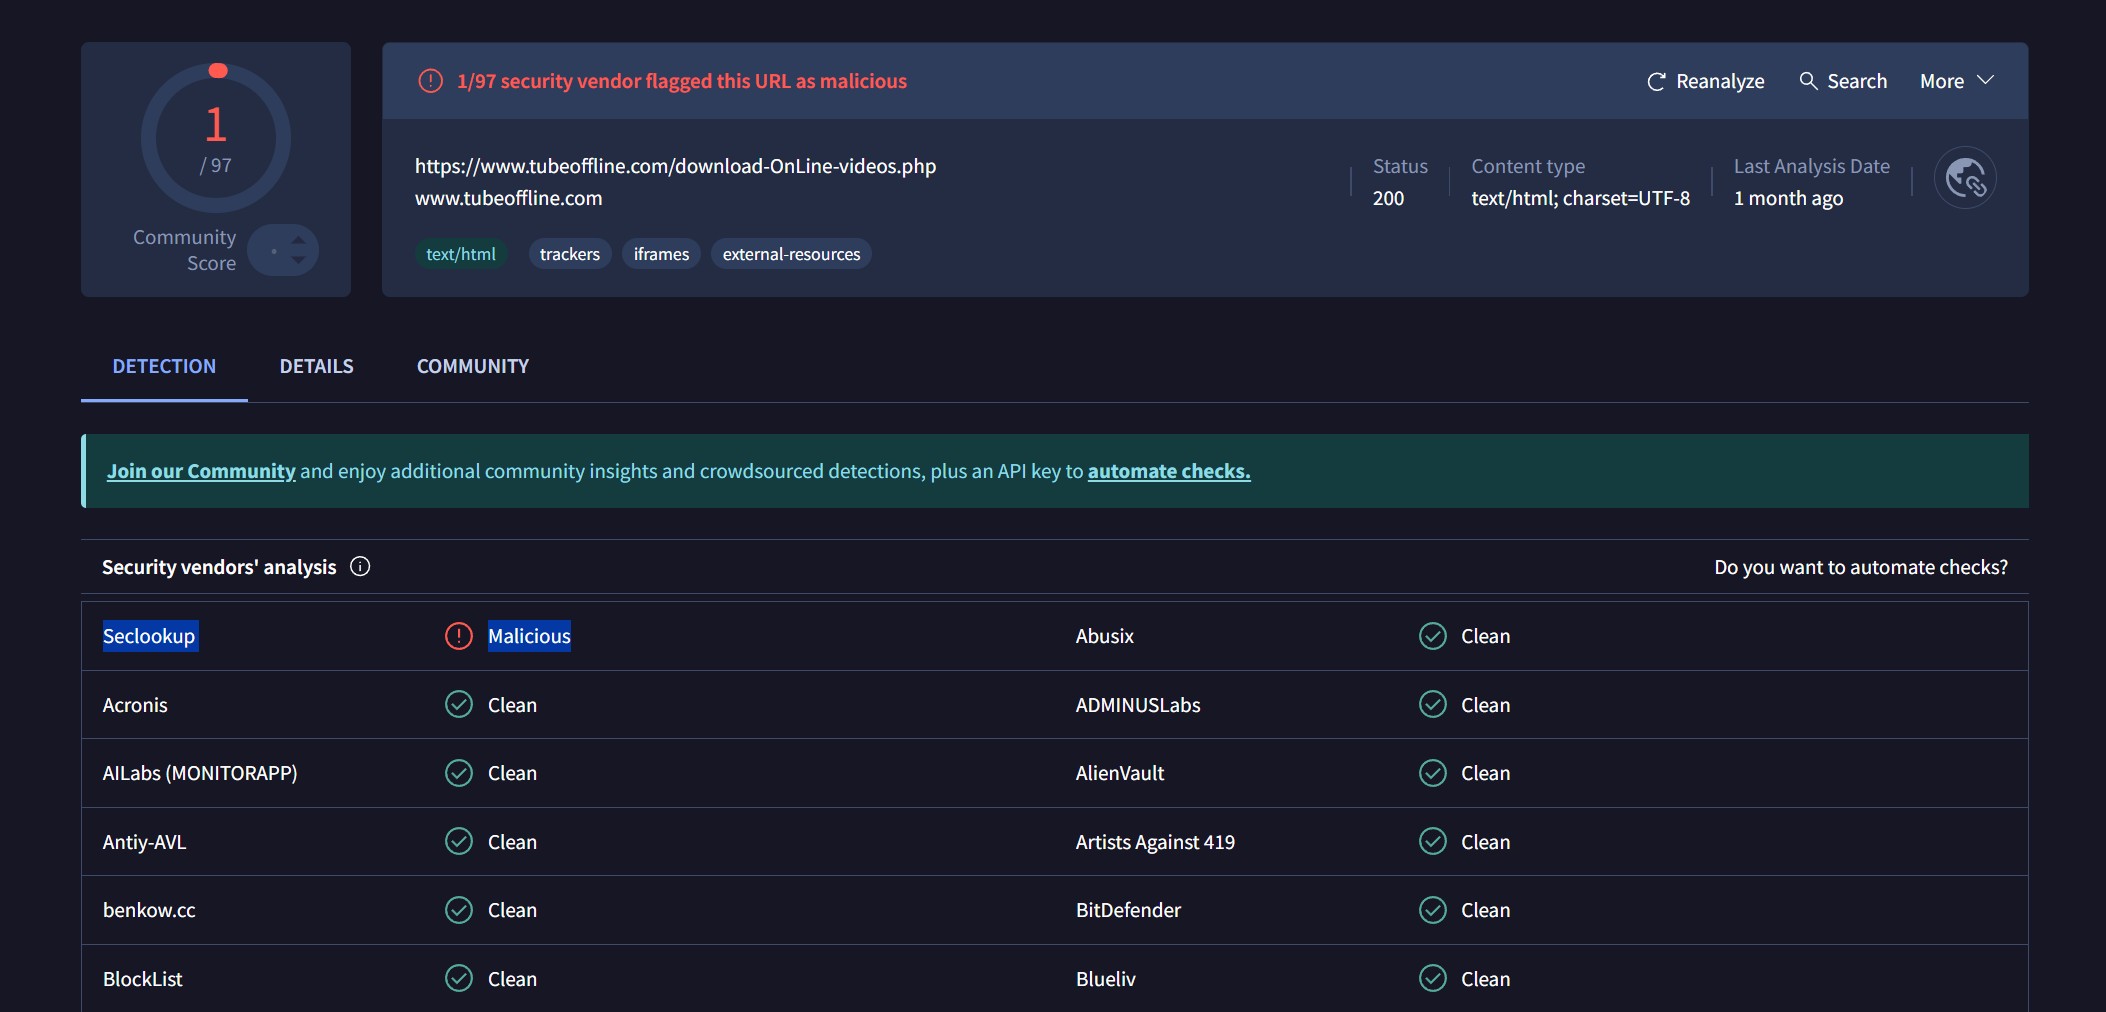Click the Reanalyze button label
The image size is (2106, 1012).
click(1720, 82)
